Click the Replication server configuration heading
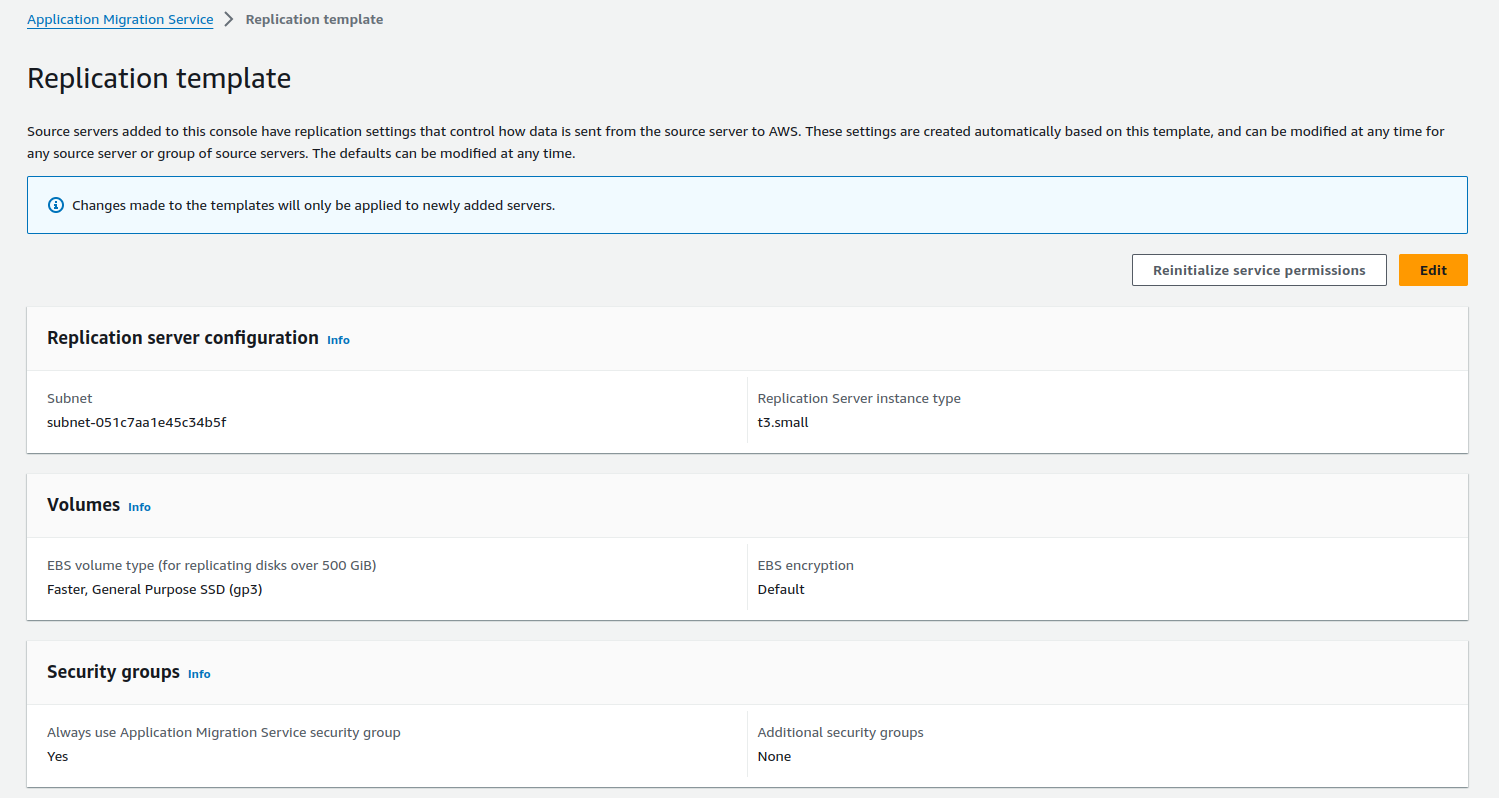1499x798 pixels. 183,338
